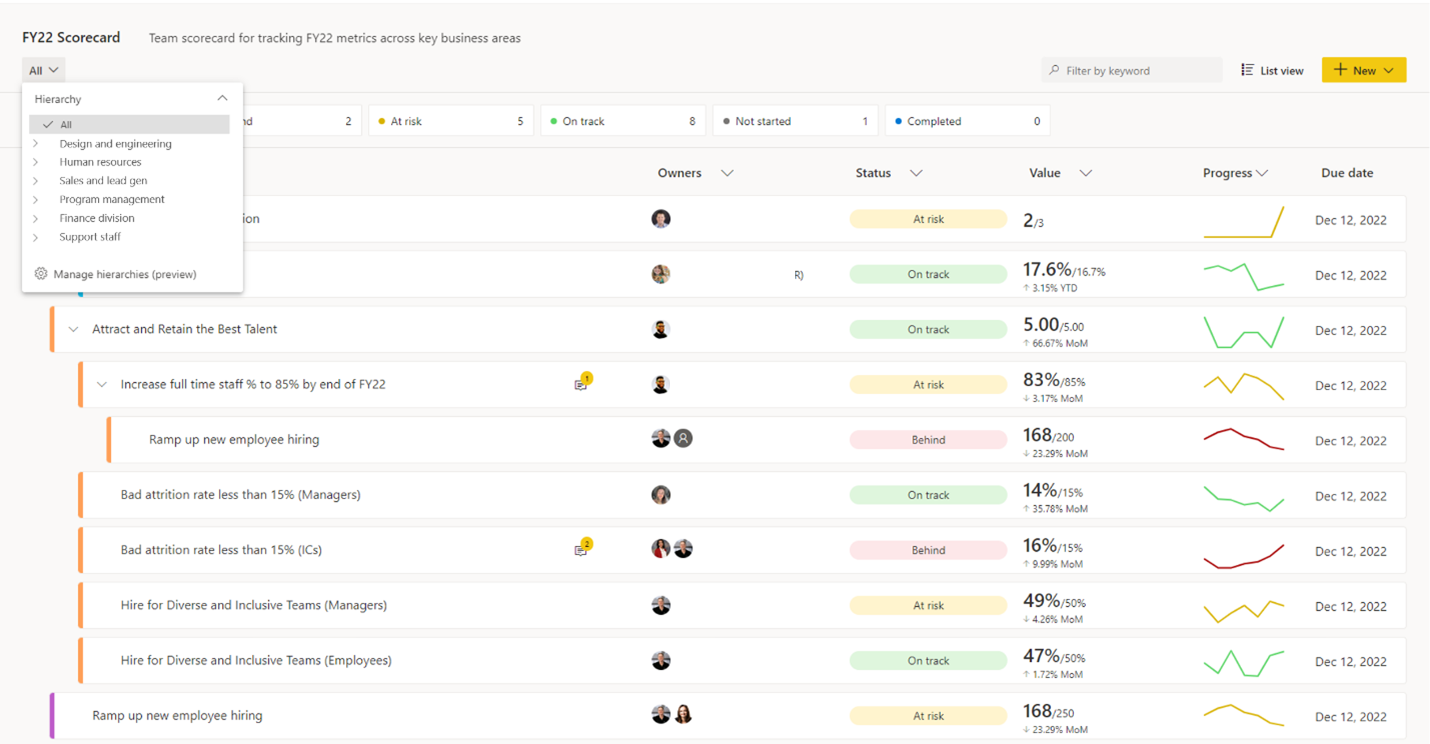Viewport: 1430px width, 744px height.
Task: Click progress sparkline for Ramp up hiring Behind row
Action: point(1243,440)
